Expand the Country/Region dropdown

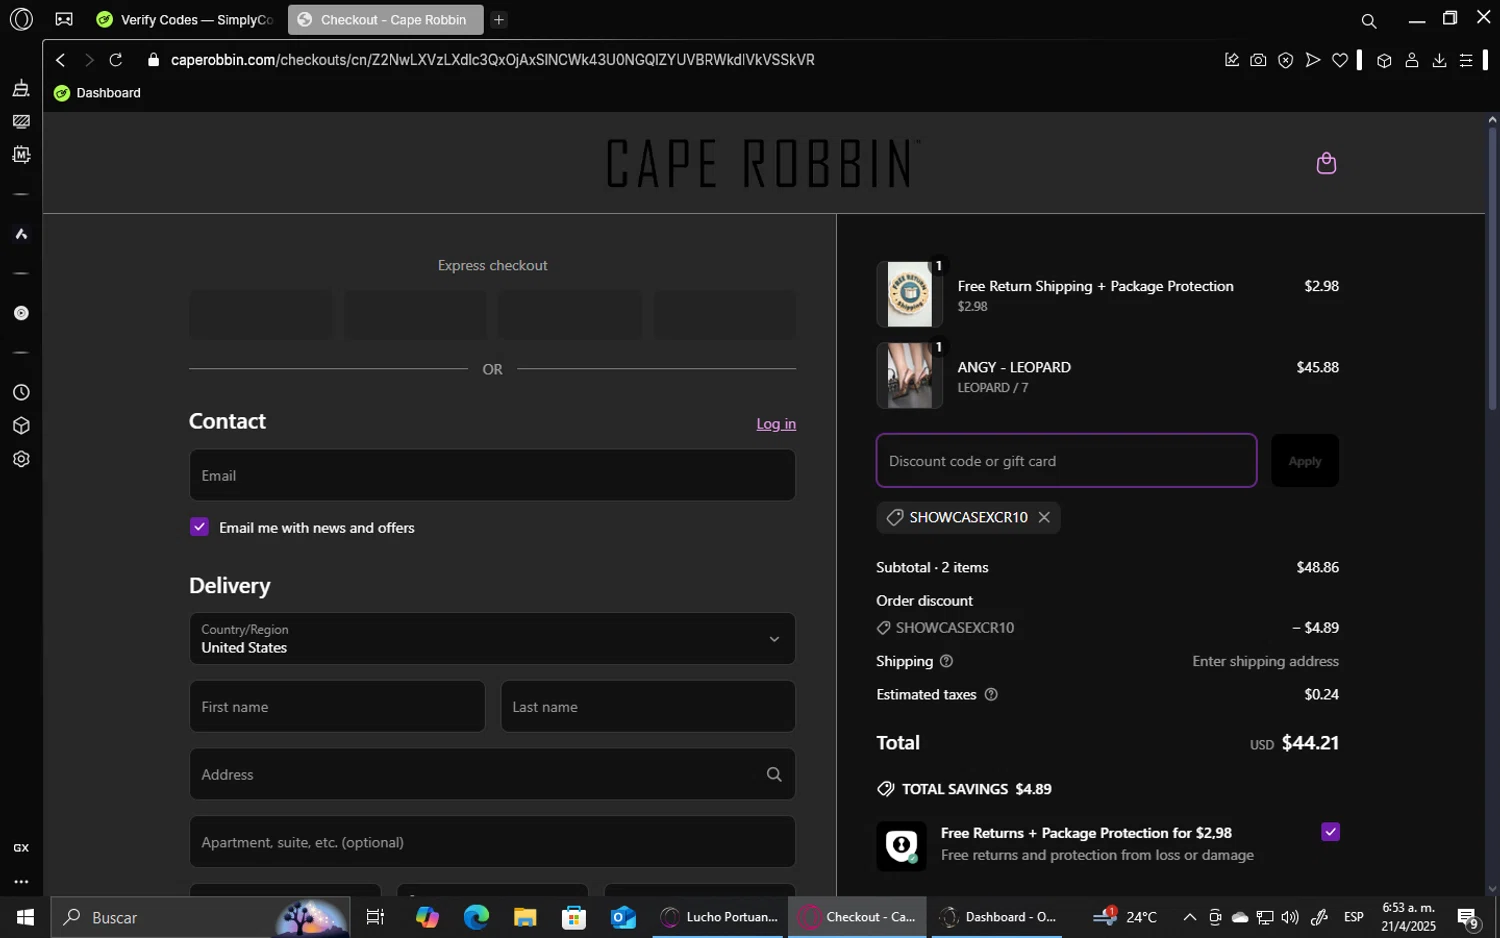pyautogui.click(x=492, y=639)
